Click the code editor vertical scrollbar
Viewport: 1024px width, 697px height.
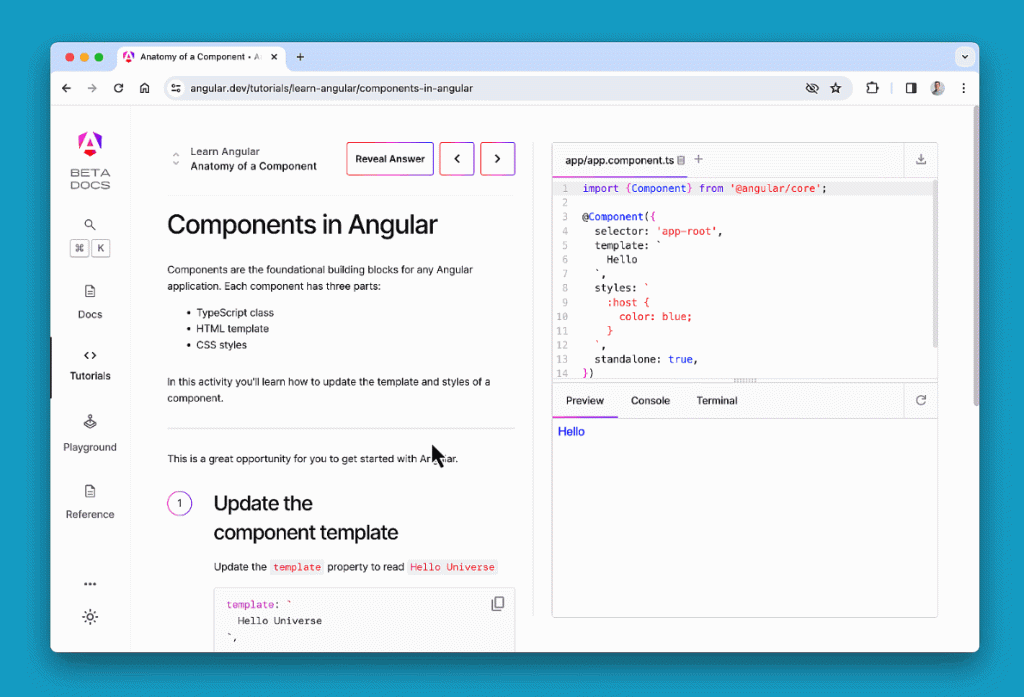point(935,263)
